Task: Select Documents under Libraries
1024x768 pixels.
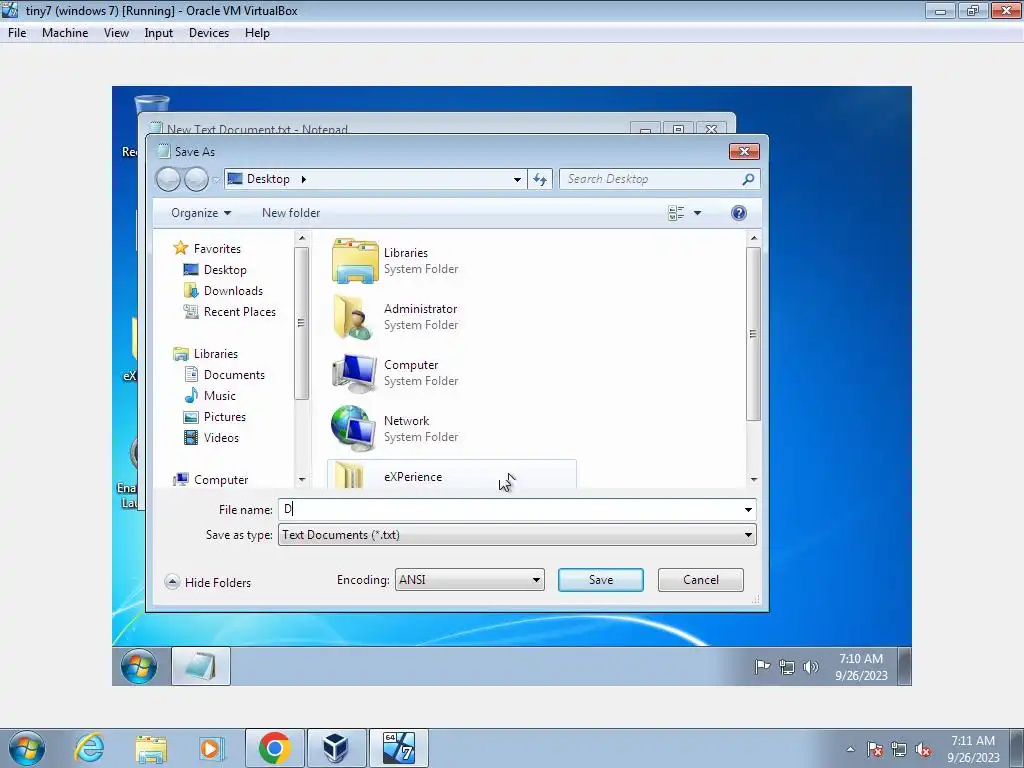Action: [x=234, y=375]
